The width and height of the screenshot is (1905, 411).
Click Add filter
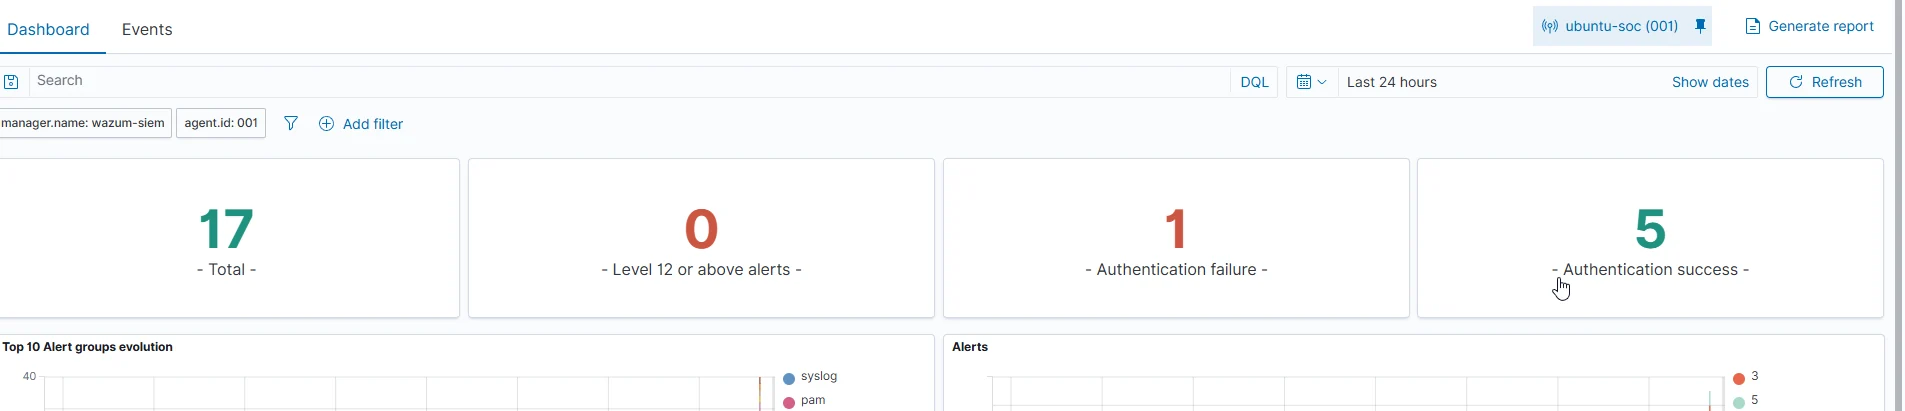(x=361, y=124)
